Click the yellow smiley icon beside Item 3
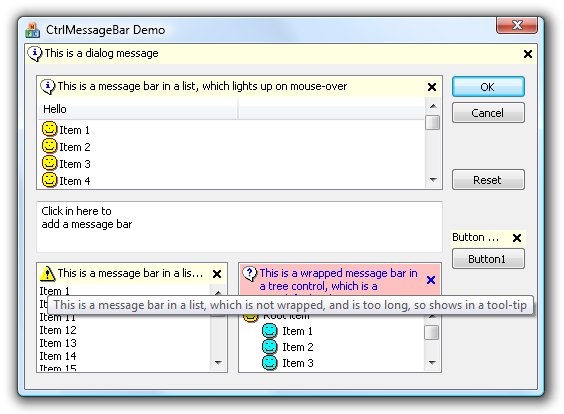 50,163
